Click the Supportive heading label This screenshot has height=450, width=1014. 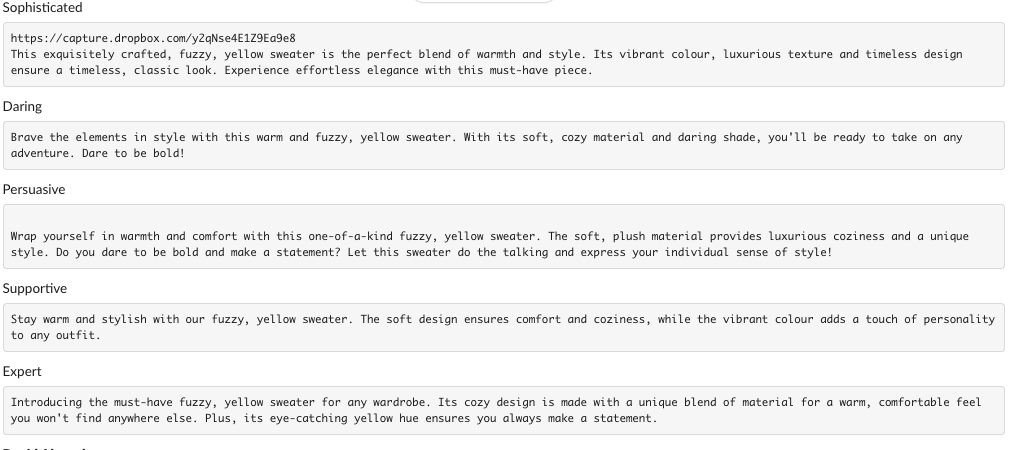click(34, 288)
